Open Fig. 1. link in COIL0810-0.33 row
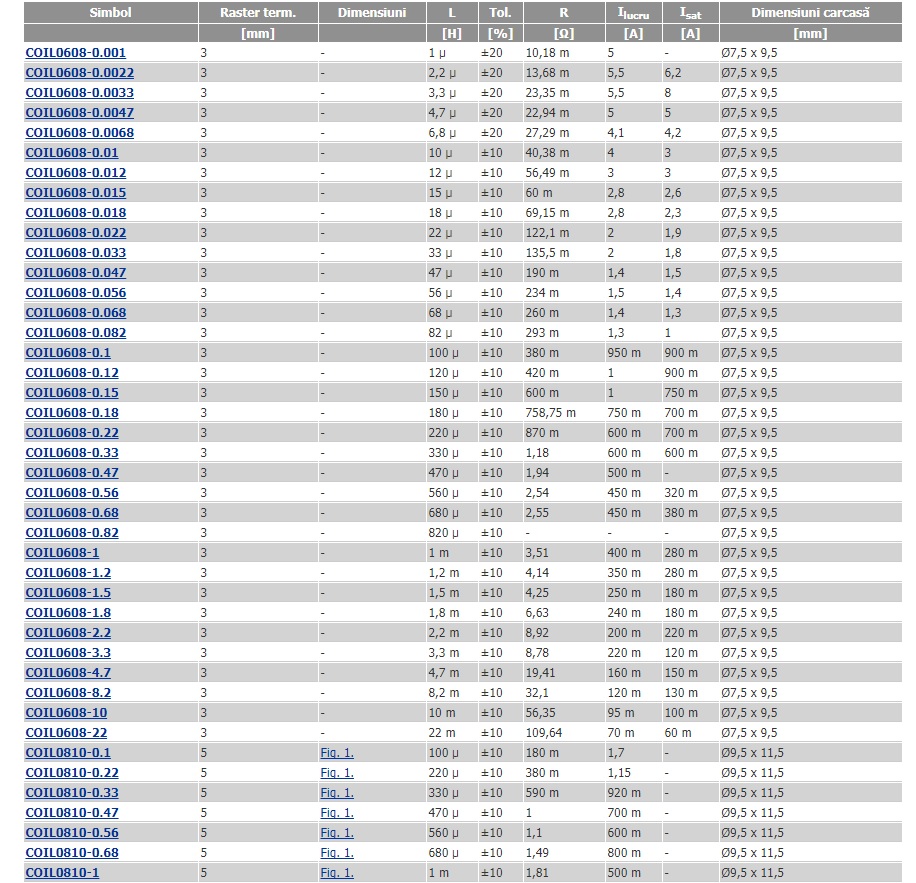Screen dimensions: 916x883 (x=337, y=793)
